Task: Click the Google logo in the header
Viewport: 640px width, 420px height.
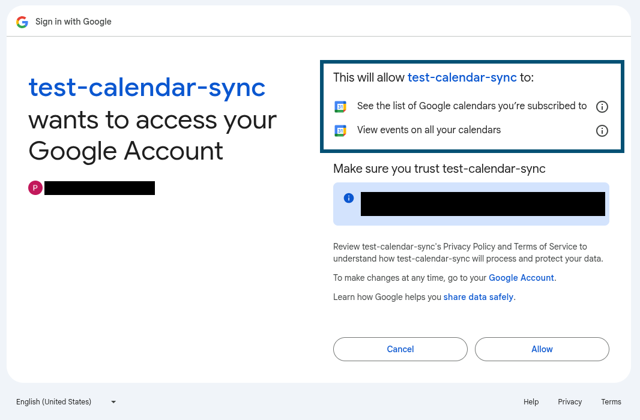Action: click(x=22, y=22)
